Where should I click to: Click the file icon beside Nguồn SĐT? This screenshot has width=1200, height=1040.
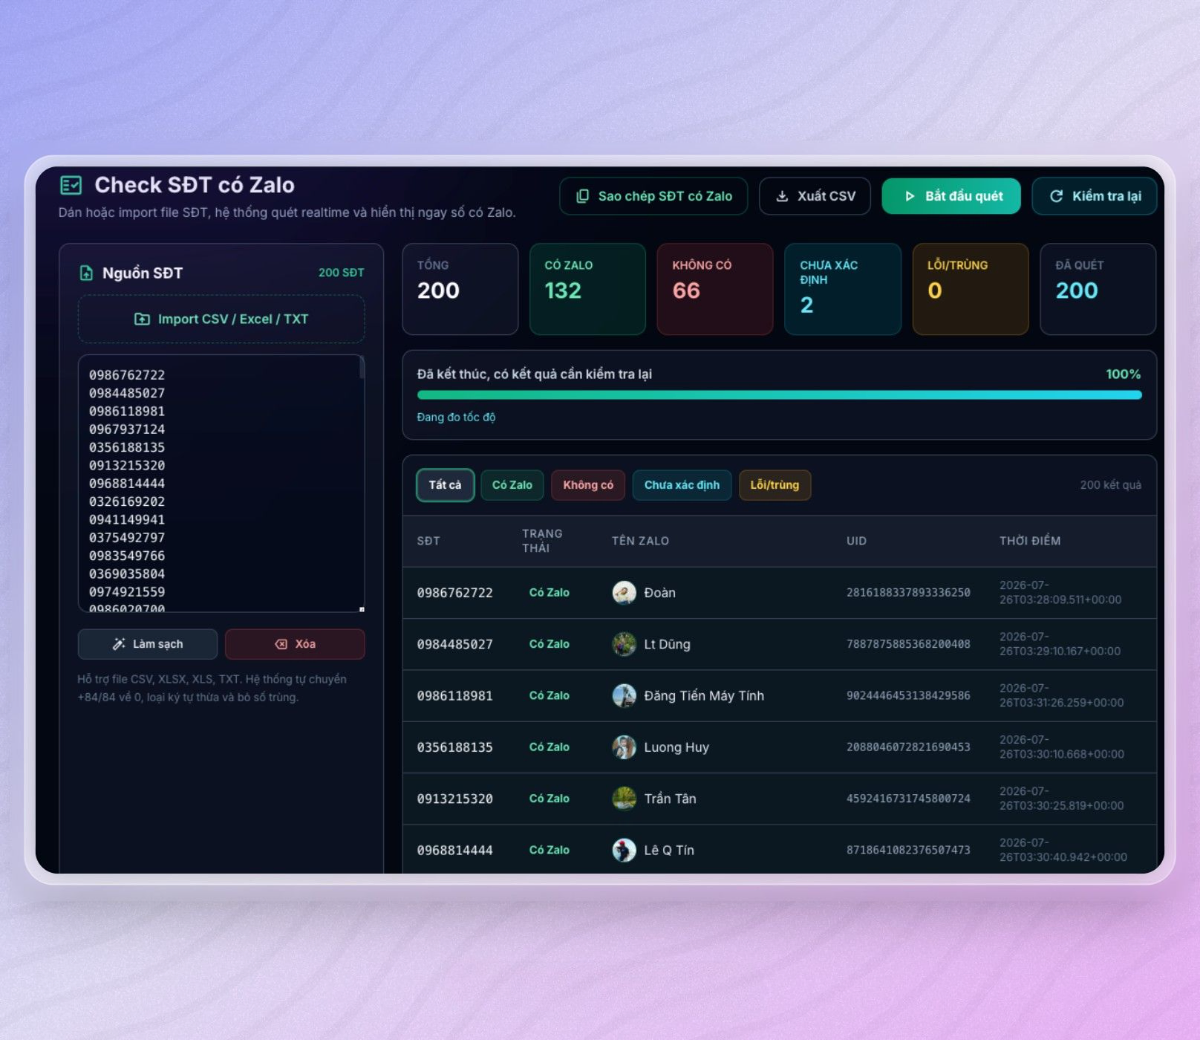click(x=86, y=273)
